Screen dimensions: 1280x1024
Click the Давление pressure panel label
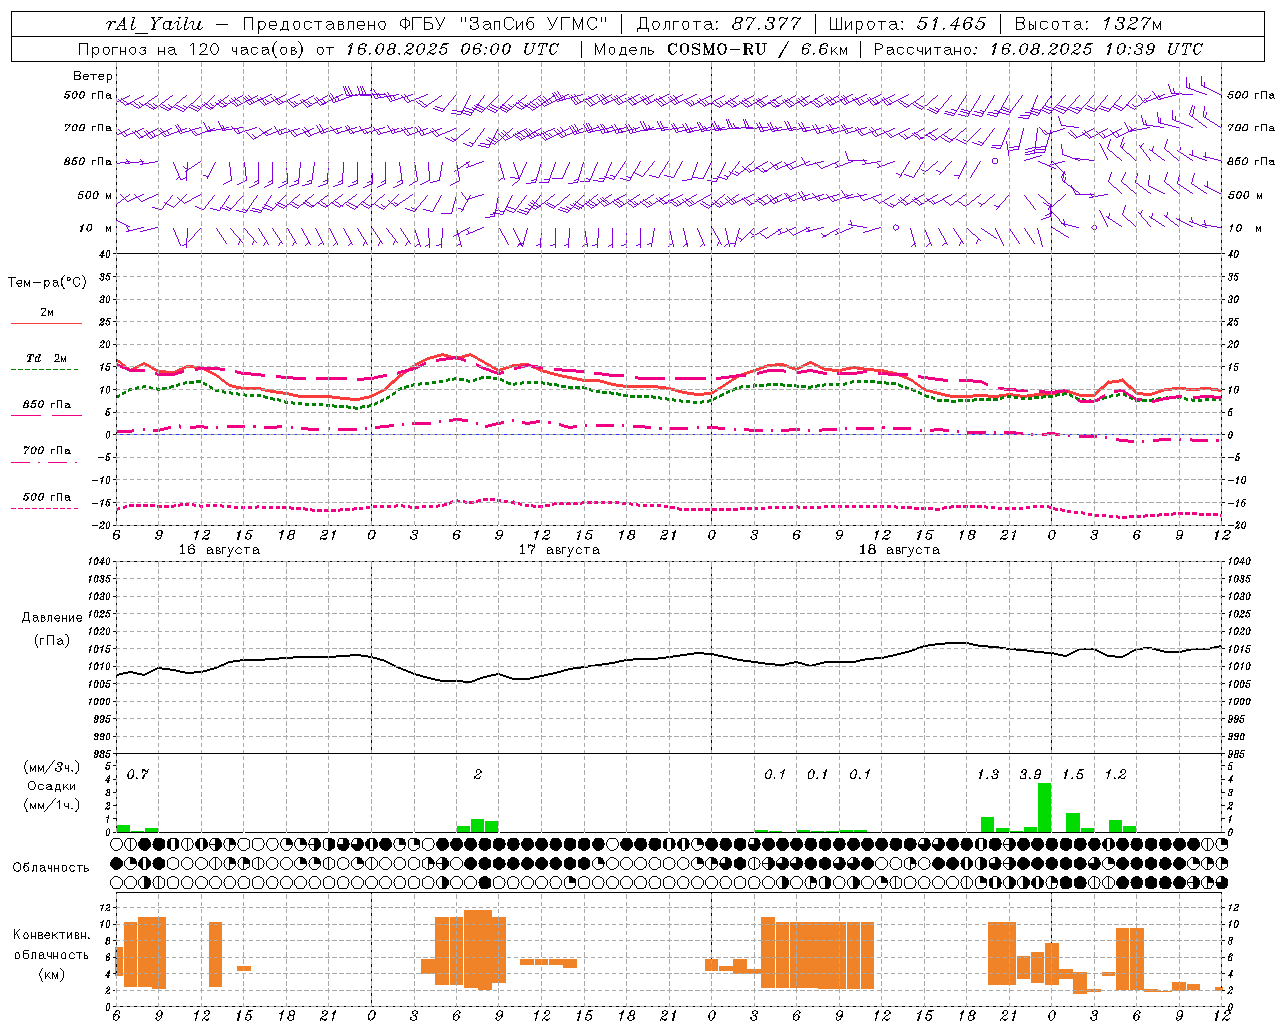(x=51, y=618)
